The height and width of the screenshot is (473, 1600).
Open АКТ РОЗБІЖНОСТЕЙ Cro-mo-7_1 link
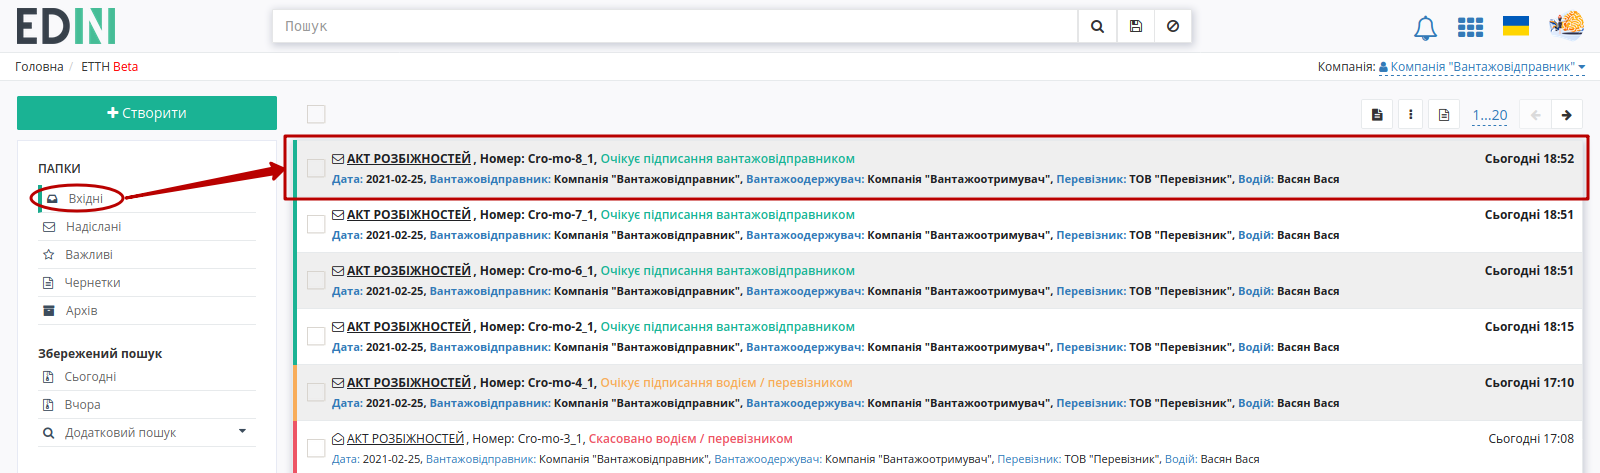(x=409, y=215)
